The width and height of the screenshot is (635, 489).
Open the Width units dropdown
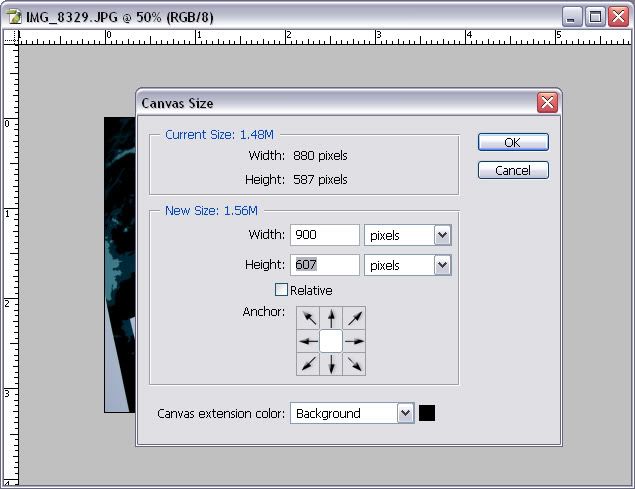point(408,235)
